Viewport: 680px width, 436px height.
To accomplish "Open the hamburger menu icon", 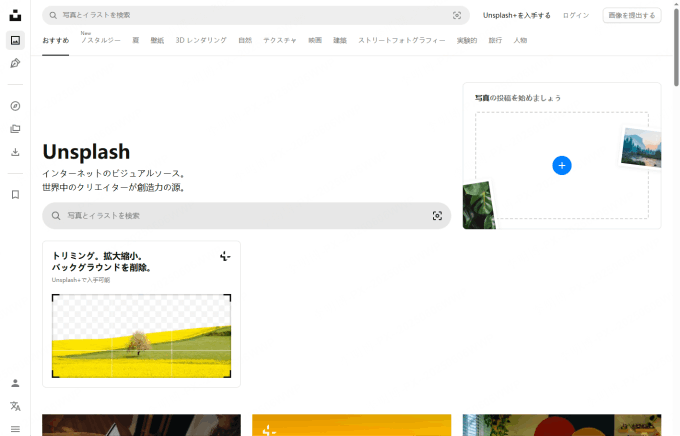I will pyautogui.click(x=15, y=429).
